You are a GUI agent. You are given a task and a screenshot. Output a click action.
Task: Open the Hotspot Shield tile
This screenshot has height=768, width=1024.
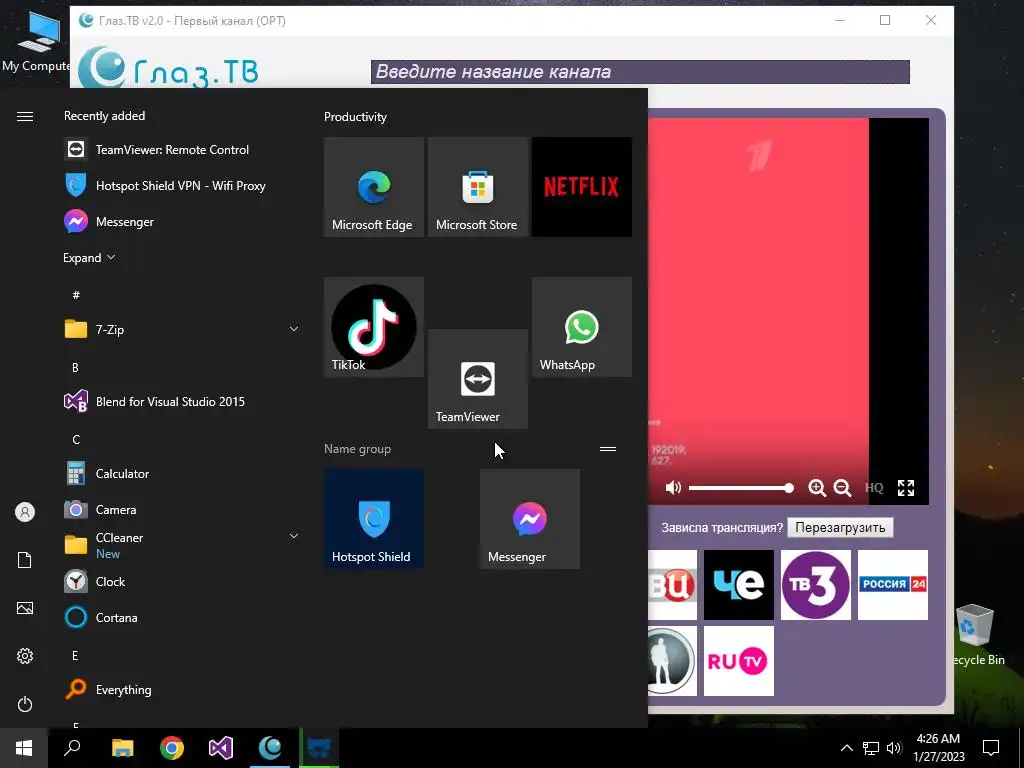(x=374, y=519)
